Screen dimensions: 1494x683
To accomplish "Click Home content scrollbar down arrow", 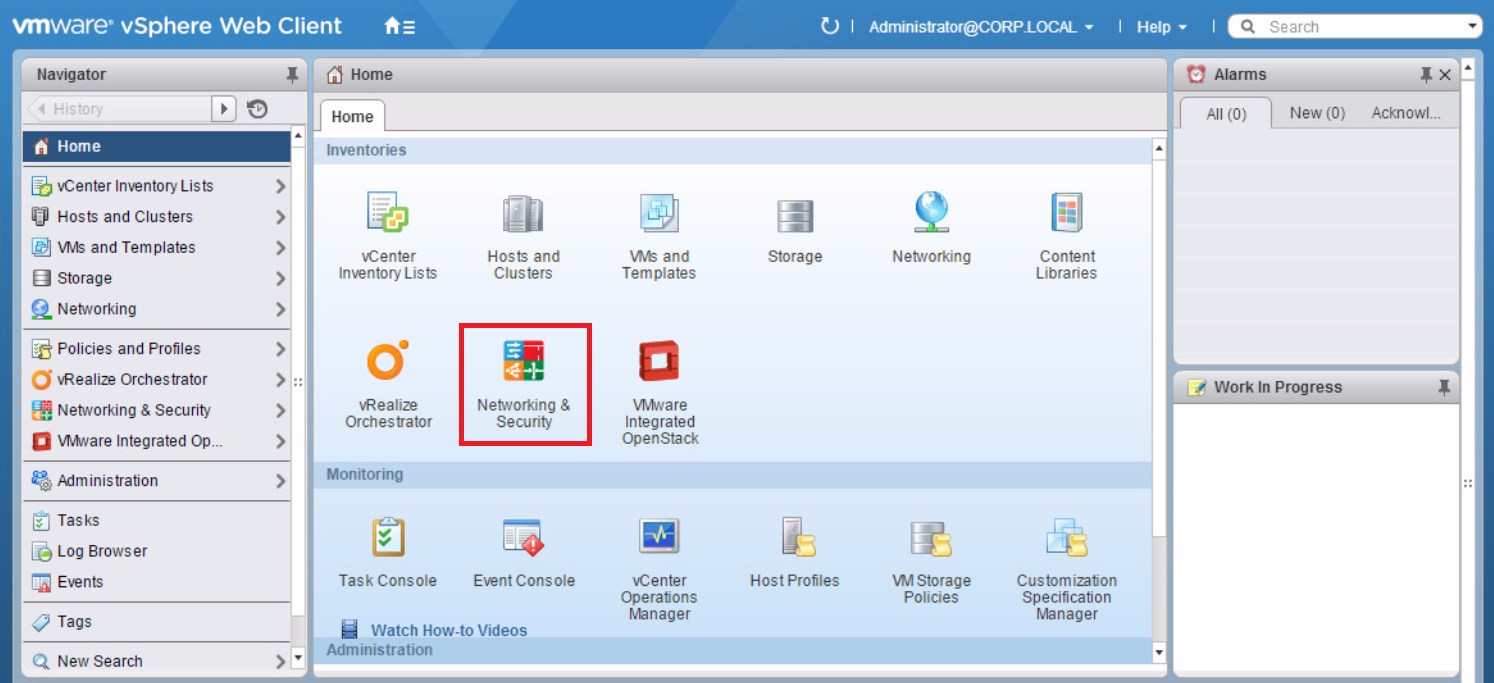I will click(x=1159, y=654).
